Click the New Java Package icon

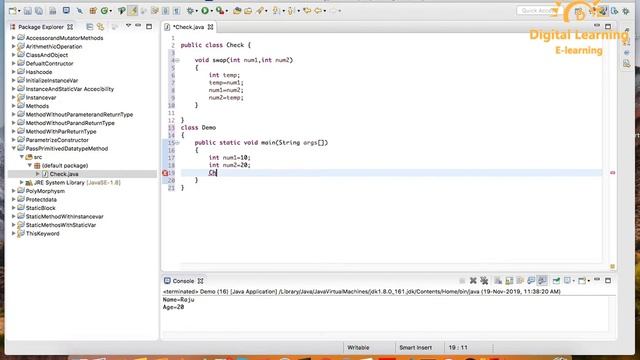coord(93,11)
